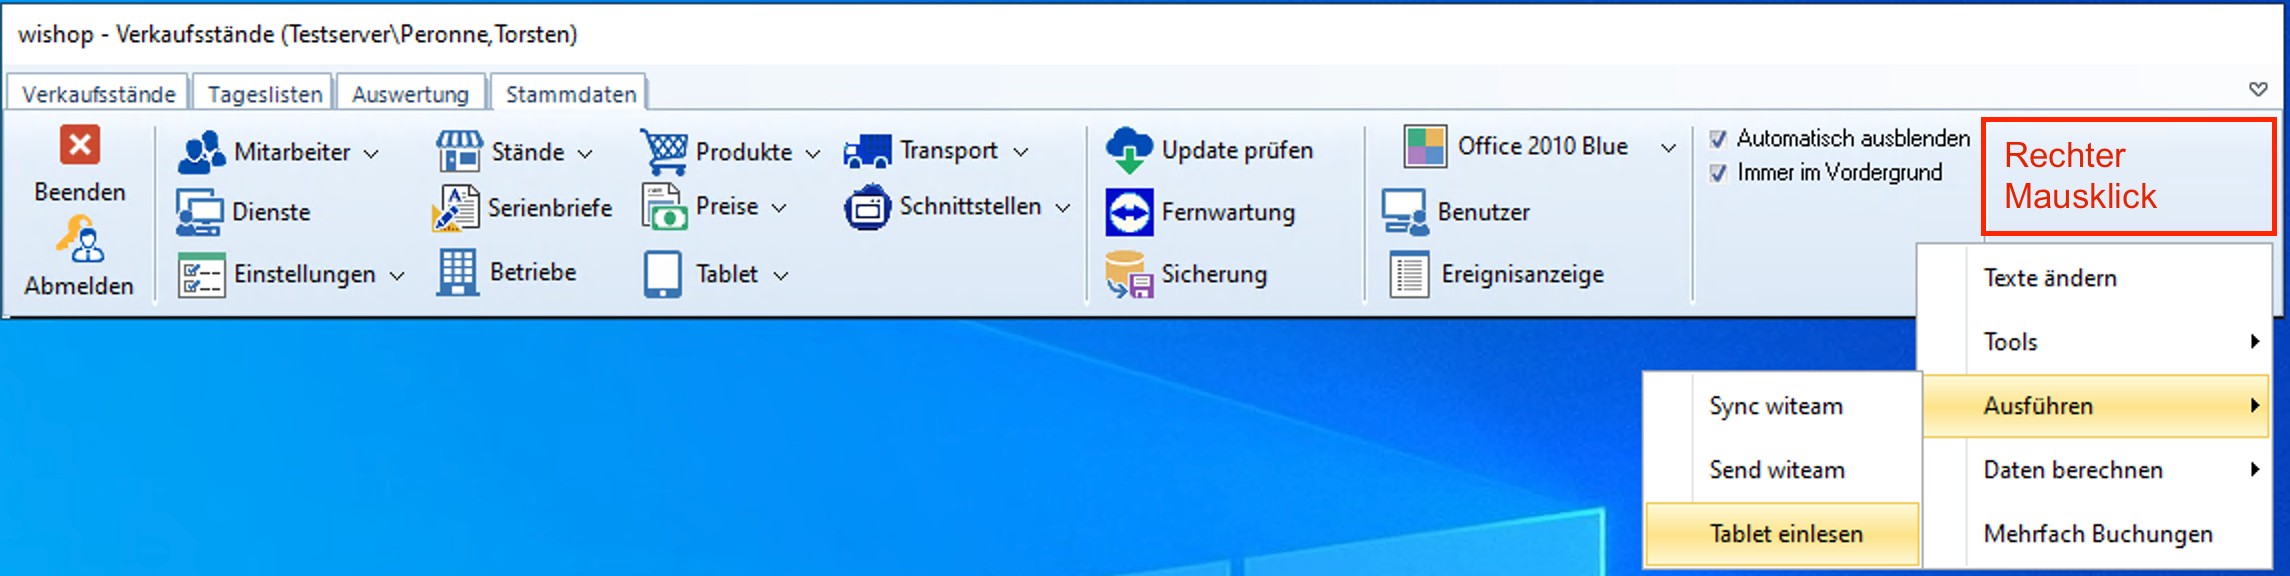Collapse the ribbon using top-right chevron
Screen dimensions: 2290x576
tap(2258, 89)
